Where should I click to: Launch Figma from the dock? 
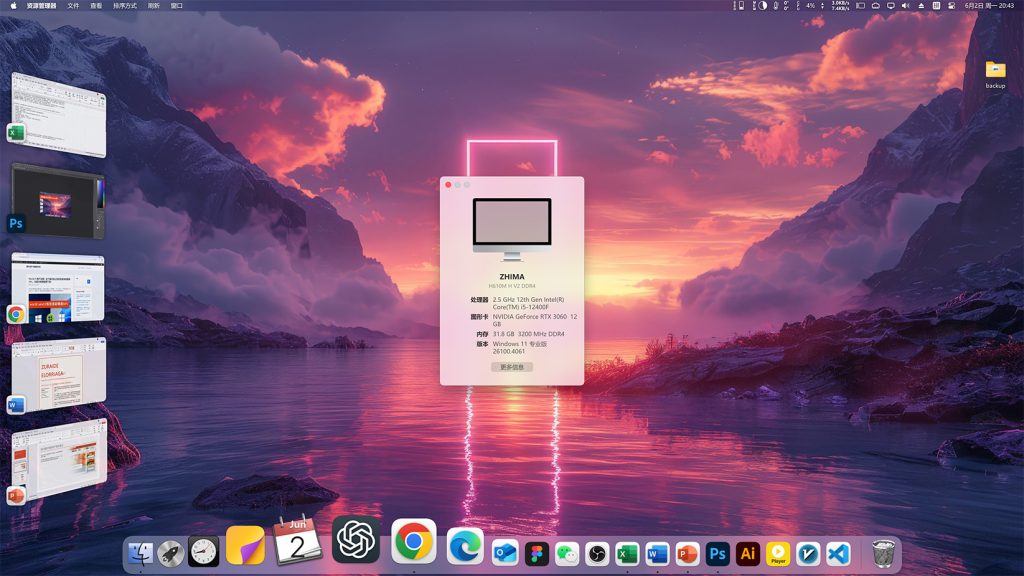click(537, 554)
